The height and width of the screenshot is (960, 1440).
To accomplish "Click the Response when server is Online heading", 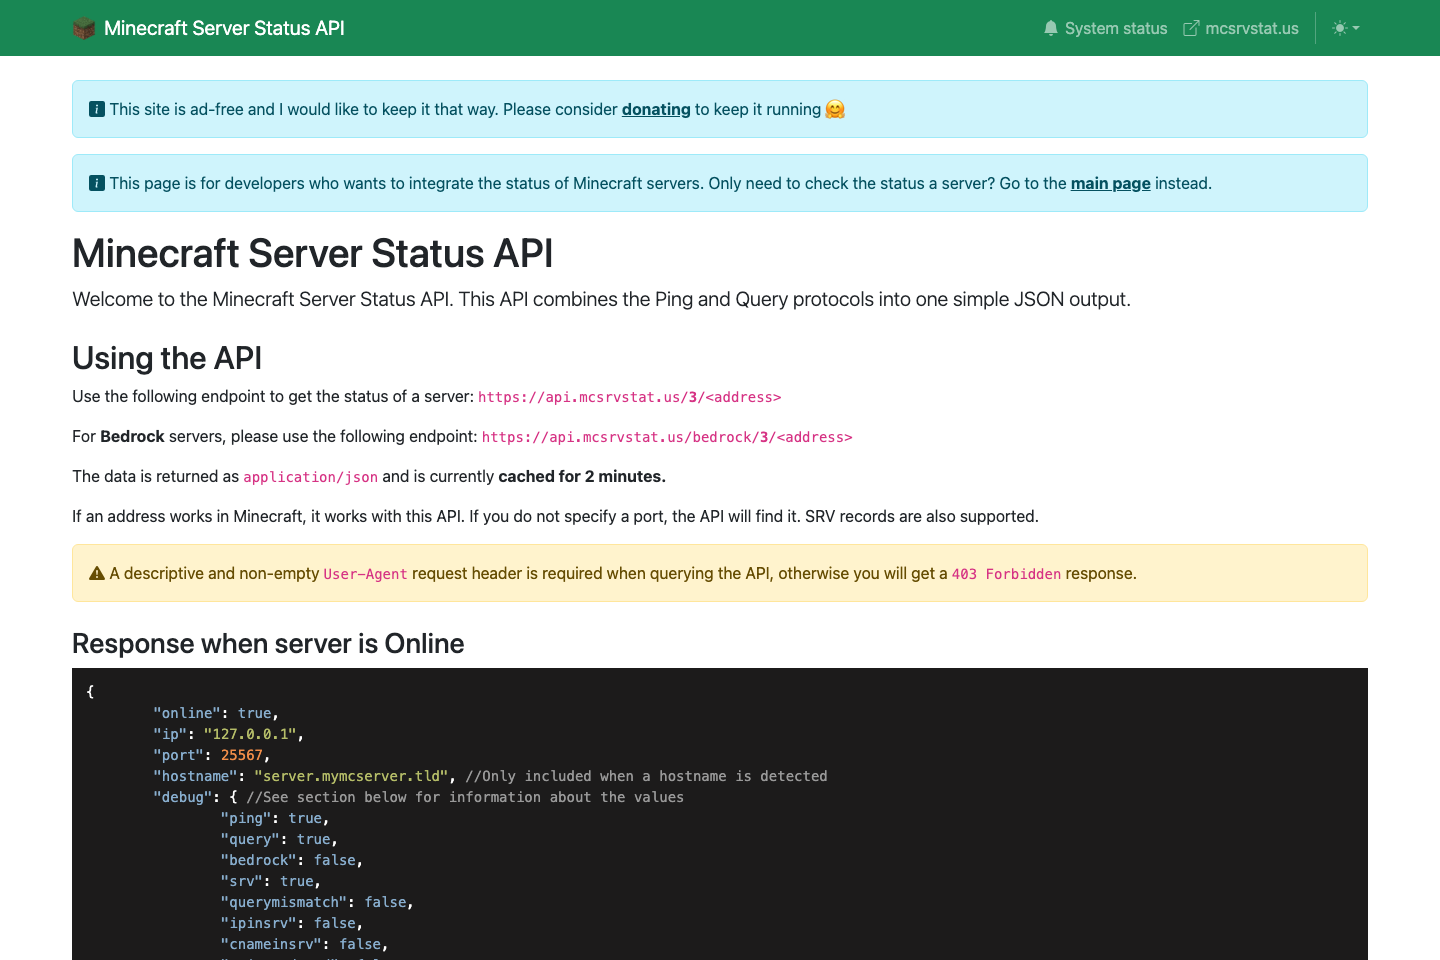I will tap(268, 644).
